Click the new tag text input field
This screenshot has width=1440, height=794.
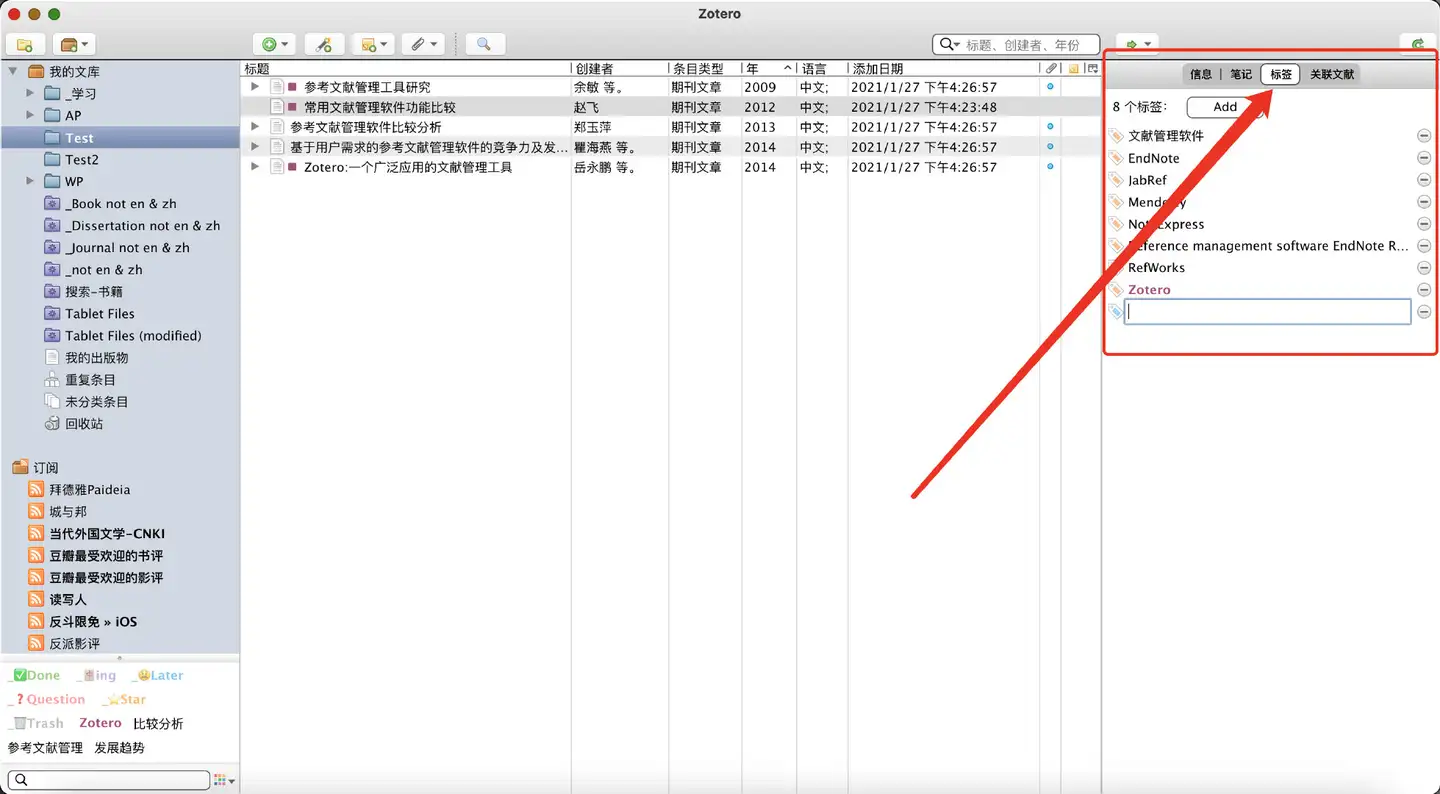[1268, 312]
